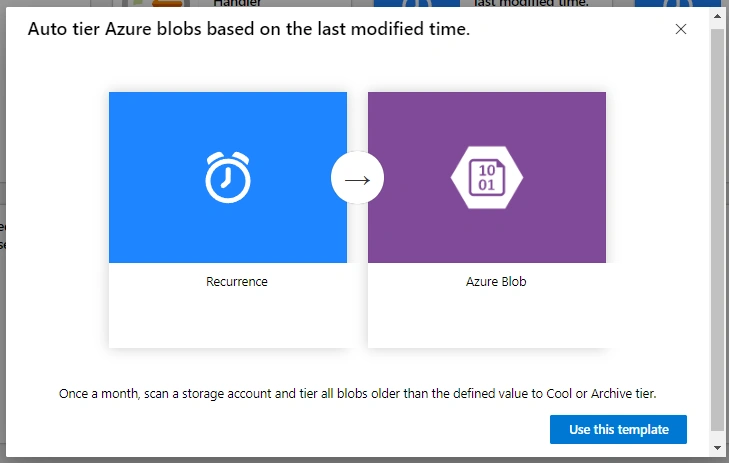Click the Azure Blob hexagon icon

487,178
